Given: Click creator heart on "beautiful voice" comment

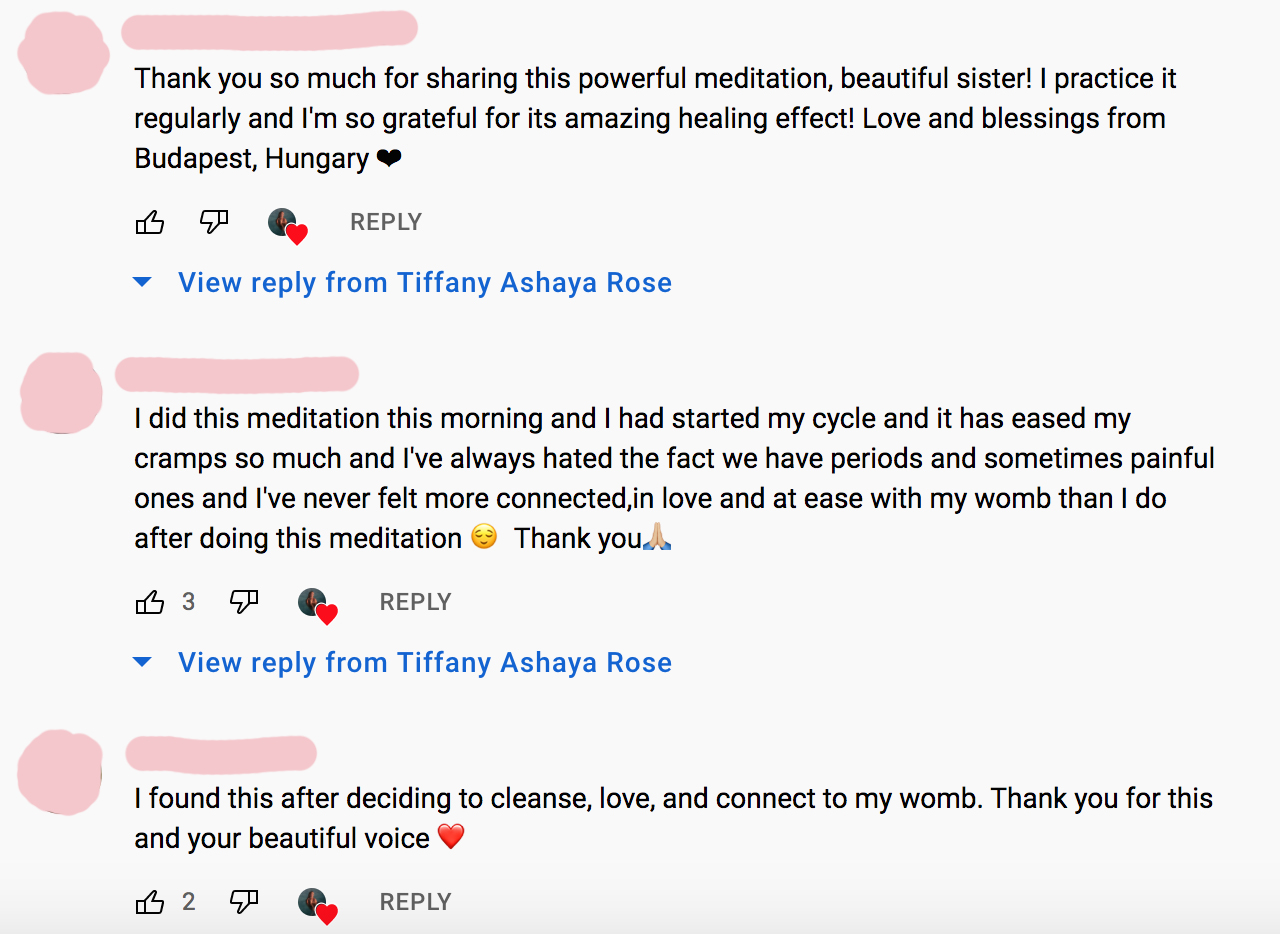Looking at the screenshot, I should [317, 904].
